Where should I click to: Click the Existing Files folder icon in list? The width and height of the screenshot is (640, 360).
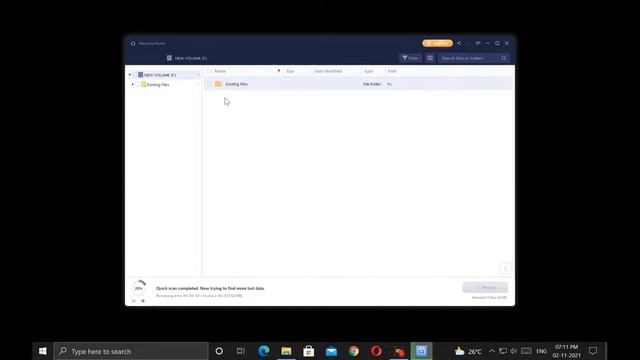[x=218, y=84]
